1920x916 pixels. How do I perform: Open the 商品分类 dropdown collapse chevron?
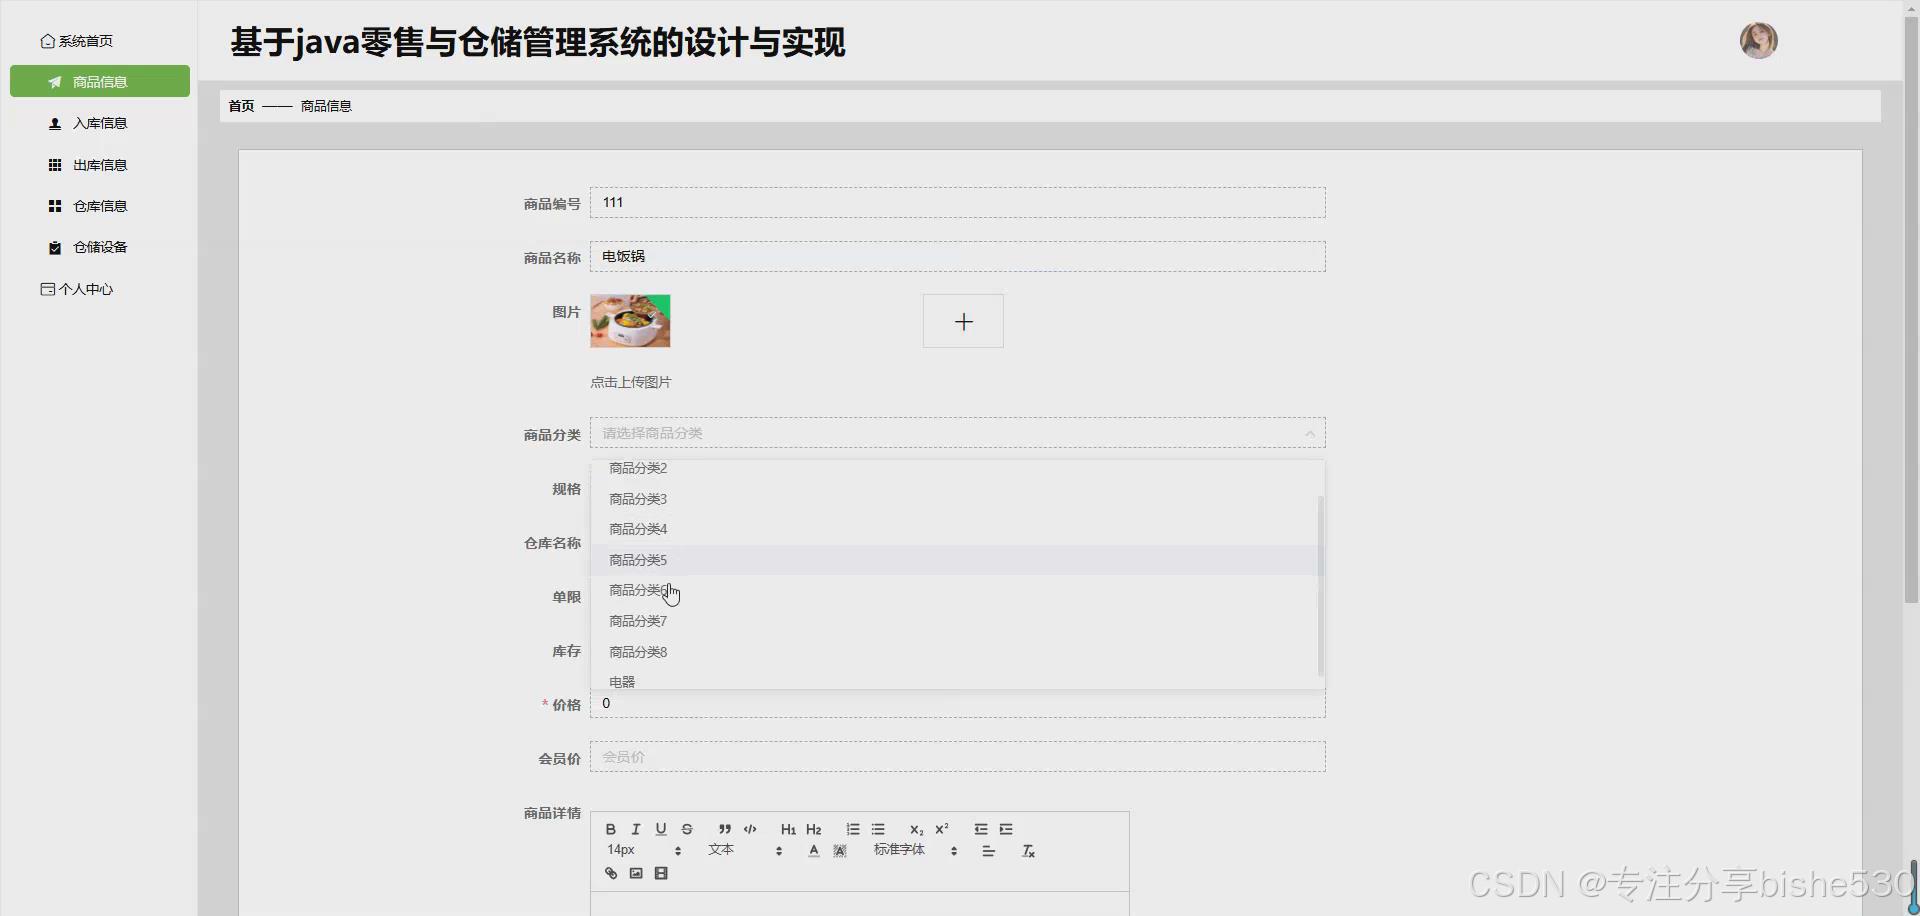pos(1310,433)
